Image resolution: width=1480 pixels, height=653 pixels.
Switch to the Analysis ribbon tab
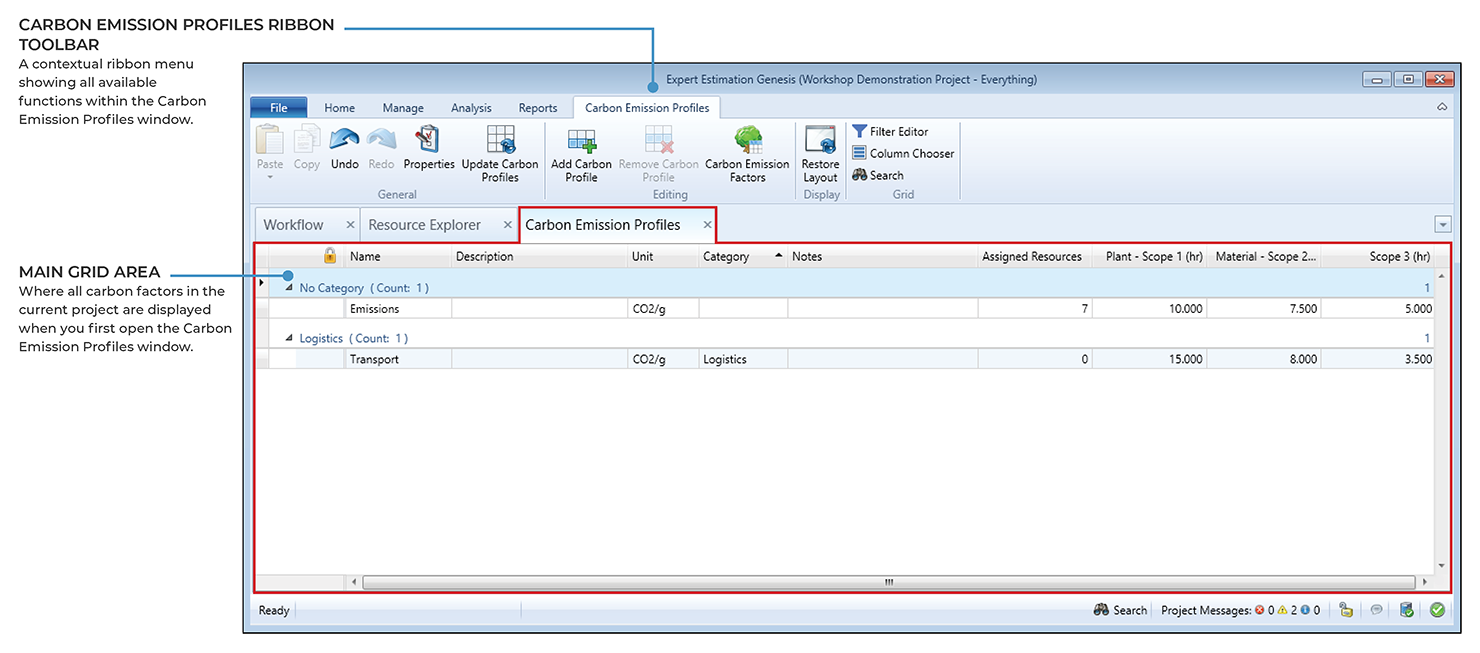pos(471,108)
